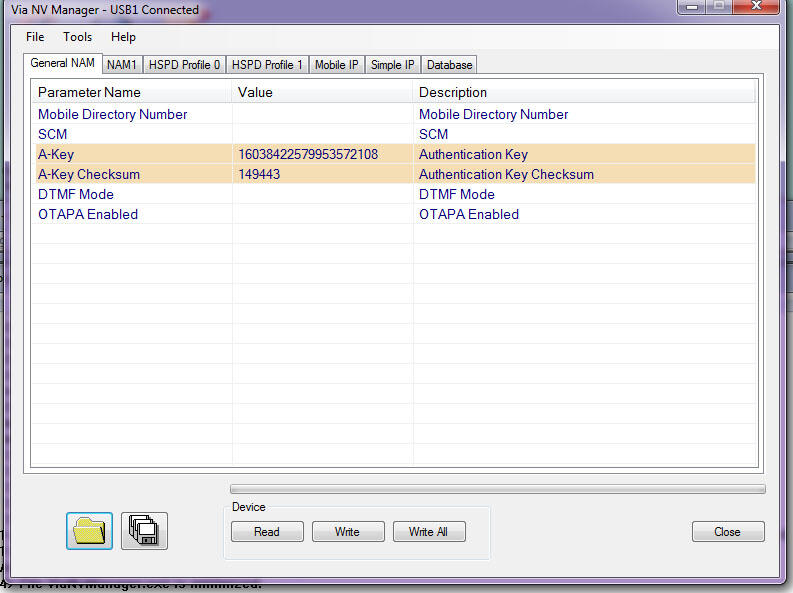The width and height of the screenshot is (793, 593).
Task: Switch to the Database tab
Action: (x=449, y=65)
